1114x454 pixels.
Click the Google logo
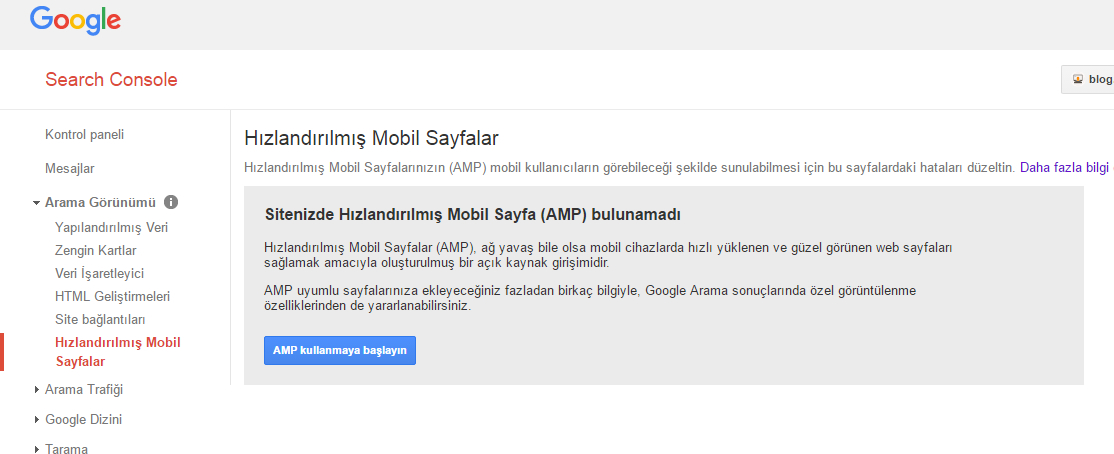(75, 20)
